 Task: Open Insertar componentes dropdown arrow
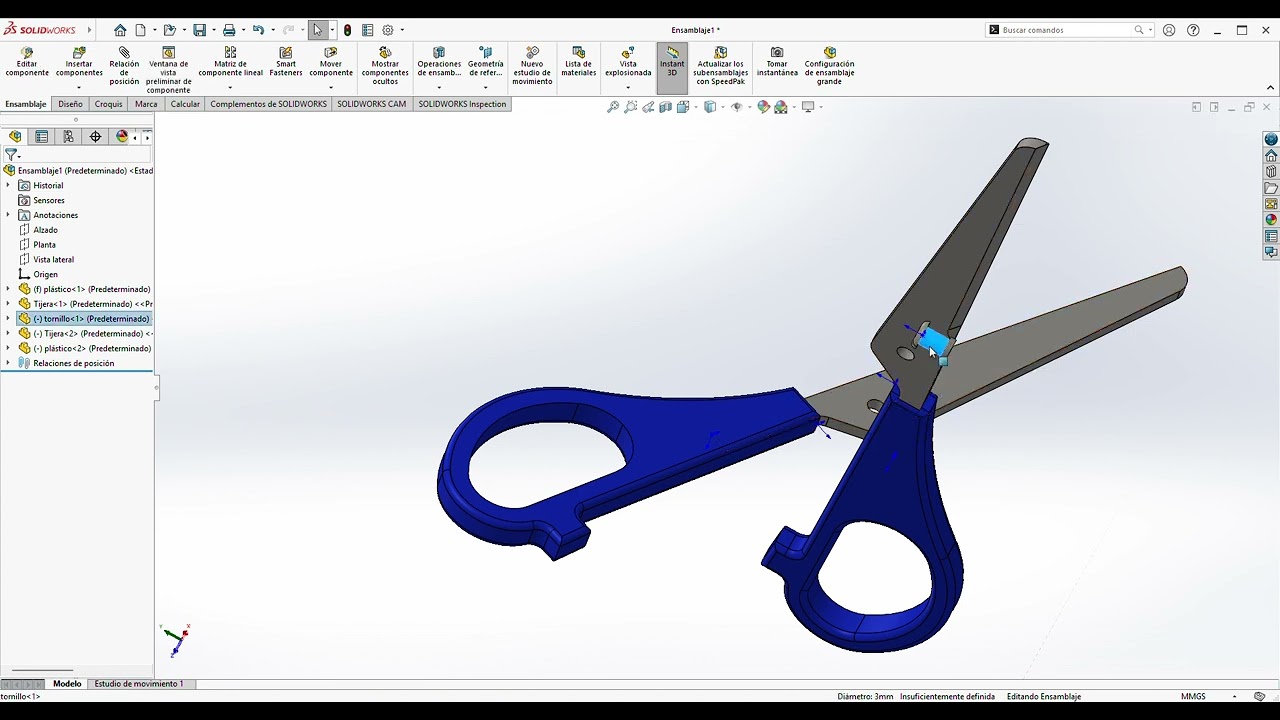(x=79, y=88)
